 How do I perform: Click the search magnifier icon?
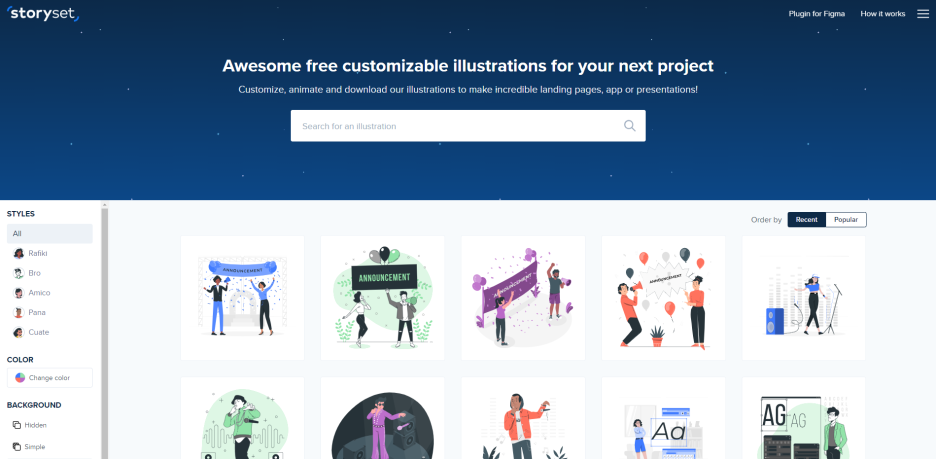click(x=630, y=125)
